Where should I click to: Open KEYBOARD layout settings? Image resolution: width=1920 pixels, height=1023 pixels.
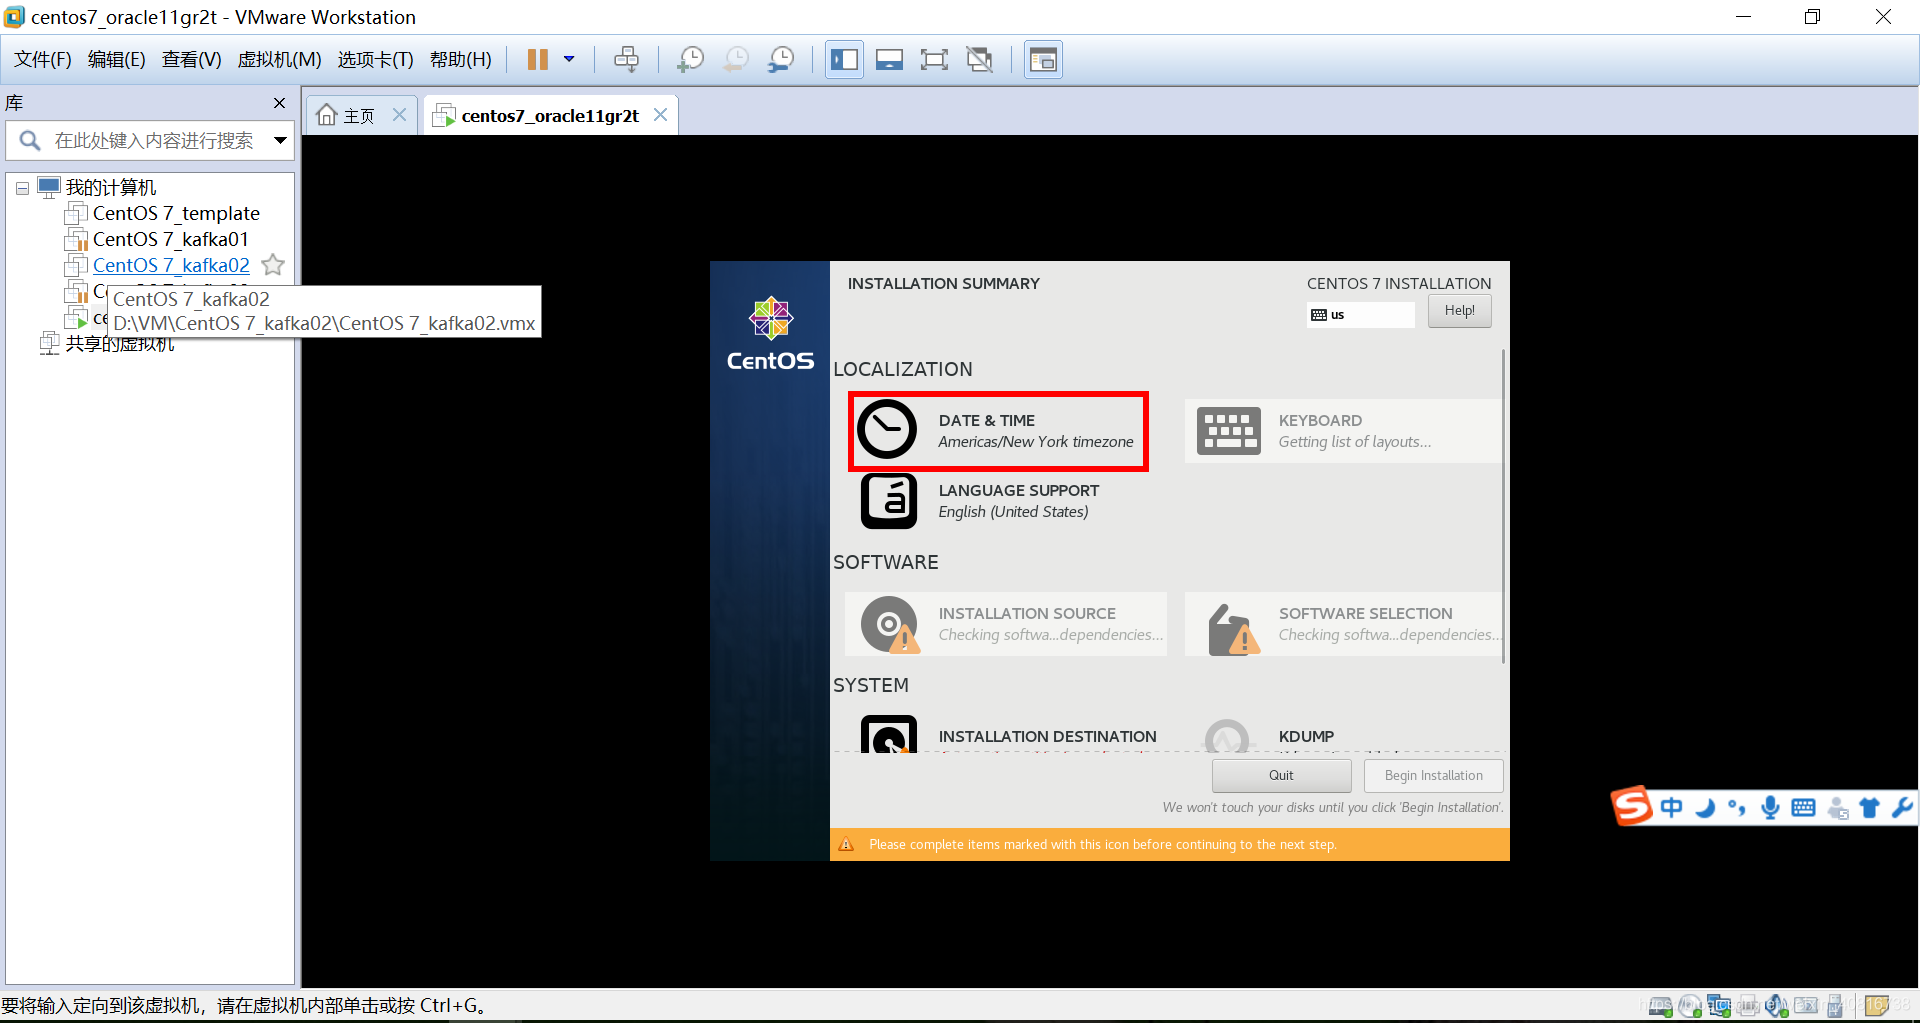pyautogui.click(x=1342, y=431)
